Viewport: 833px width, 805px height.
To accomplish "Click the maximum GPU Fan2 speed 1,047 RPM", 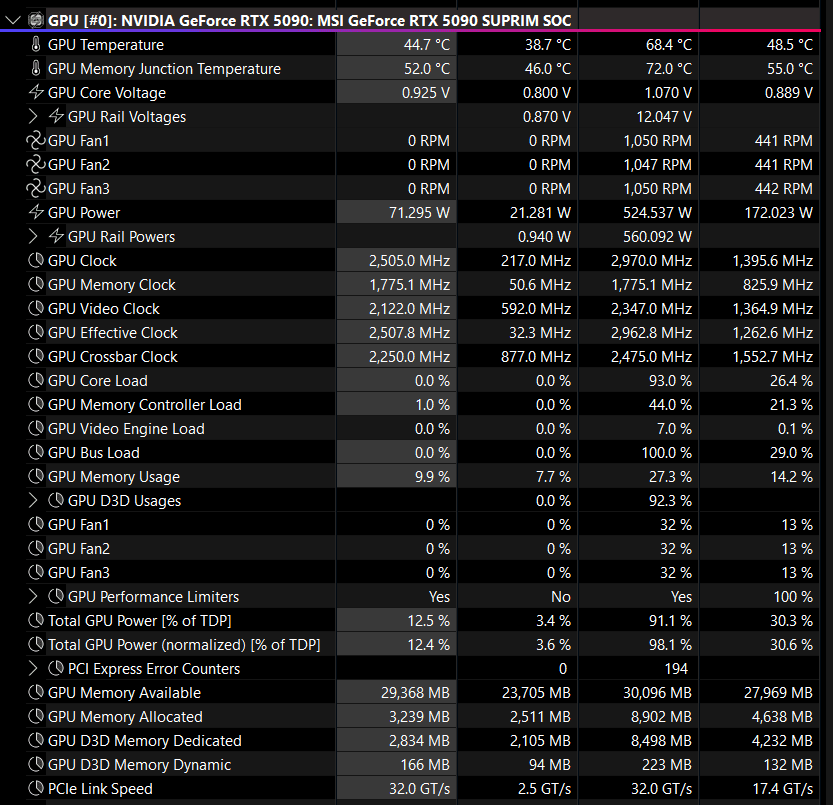I will (658, 165).
